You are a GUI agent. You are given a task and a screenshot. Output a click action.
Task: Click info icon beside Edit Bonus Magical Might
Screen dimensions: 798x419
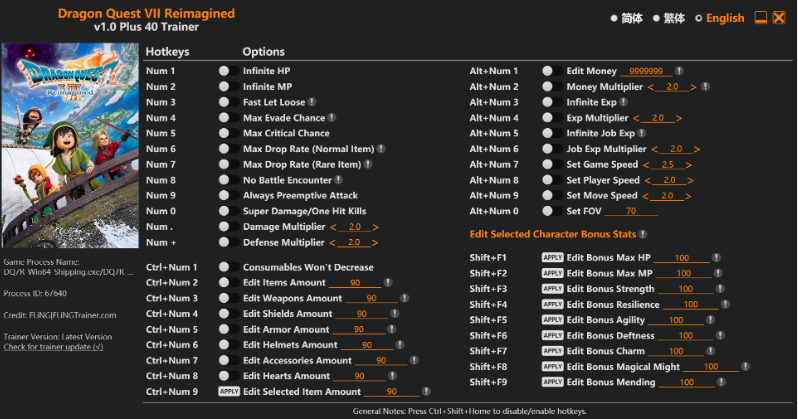click(745, 366)
